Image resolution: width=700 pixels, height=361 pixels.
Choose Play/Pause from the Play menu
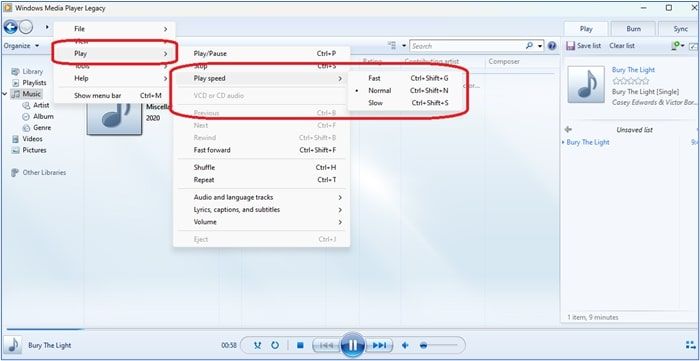[x=262, y=54]
